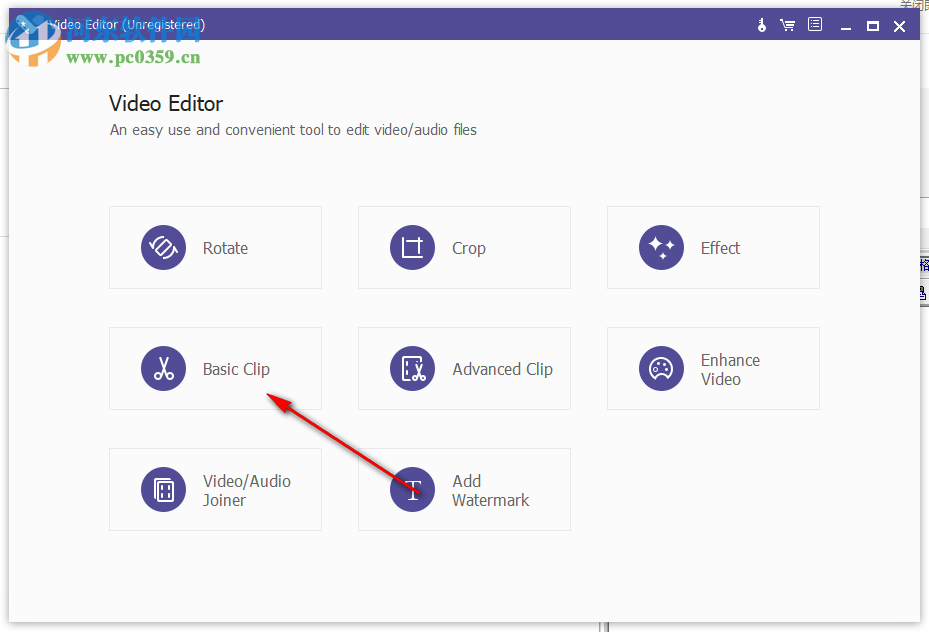Select the Rotate tool icon
The width and height of the screenshot is (929, 632).
coord(163,247)
